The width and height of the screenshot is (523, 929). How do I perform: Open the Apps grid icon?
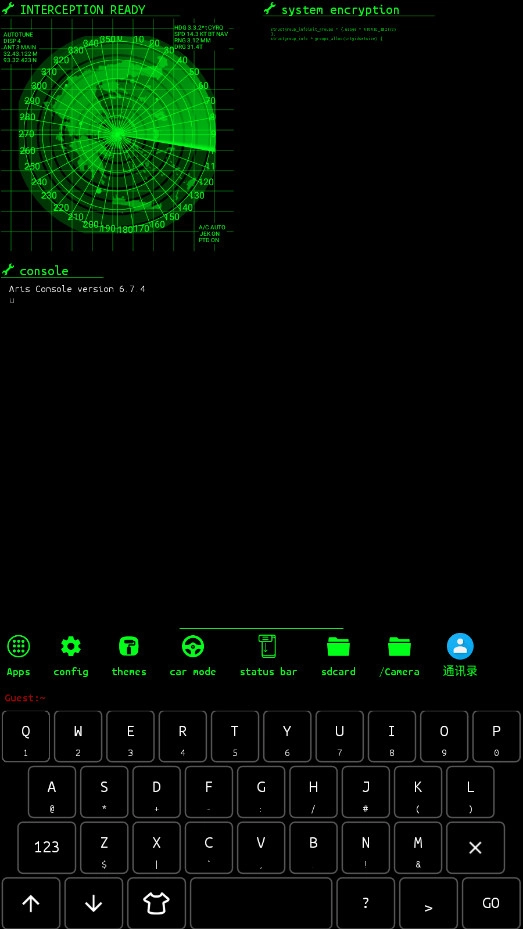point(18,646)
